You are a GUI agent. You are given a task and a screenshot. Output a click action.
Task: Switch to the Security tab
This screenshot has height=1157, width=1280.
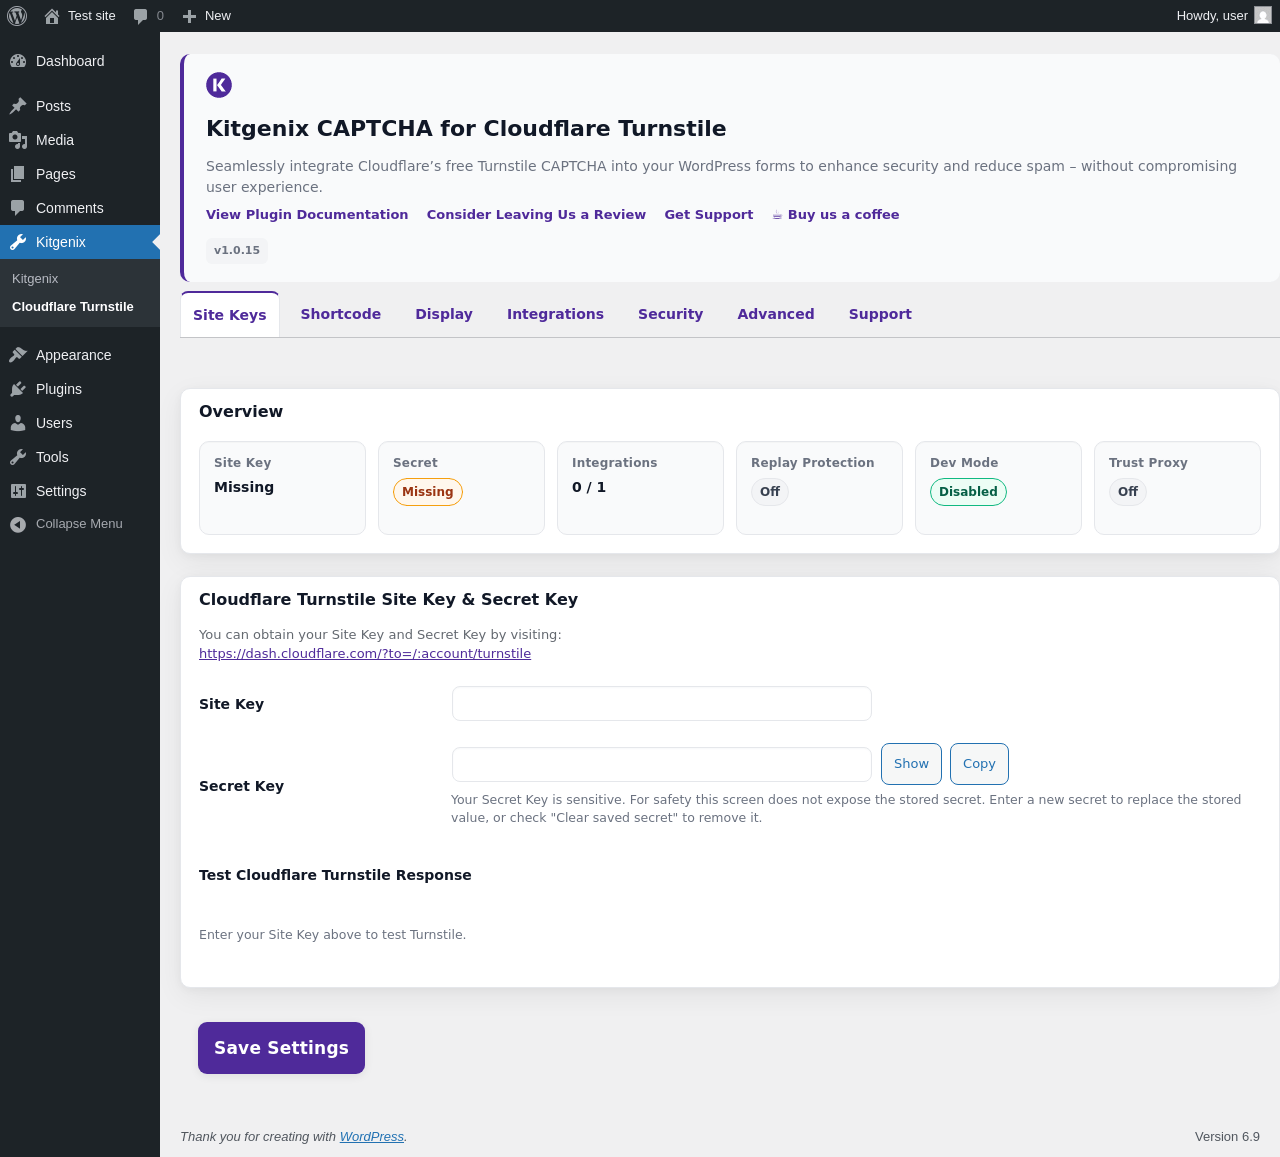[670, 314]
